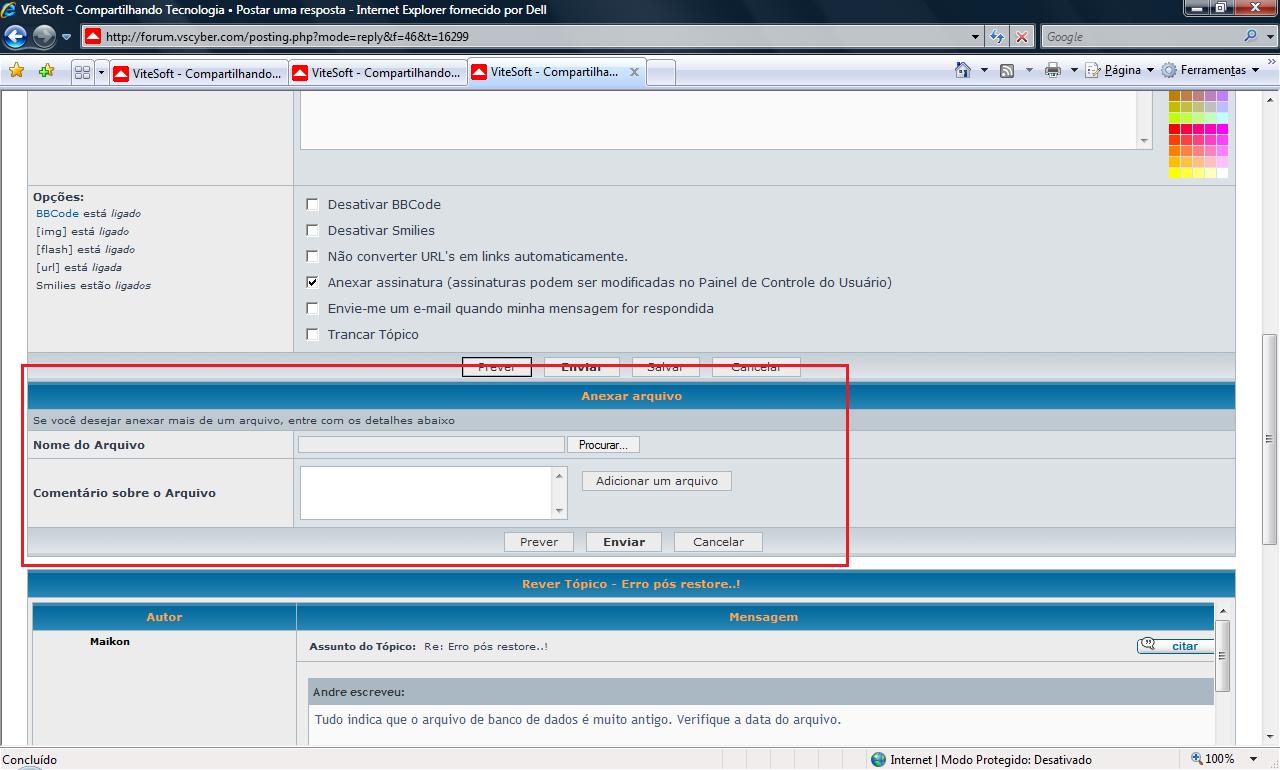1280x770 pixels.
Task: Expand the print options dropdown arrow
Action: [1074, 70]
